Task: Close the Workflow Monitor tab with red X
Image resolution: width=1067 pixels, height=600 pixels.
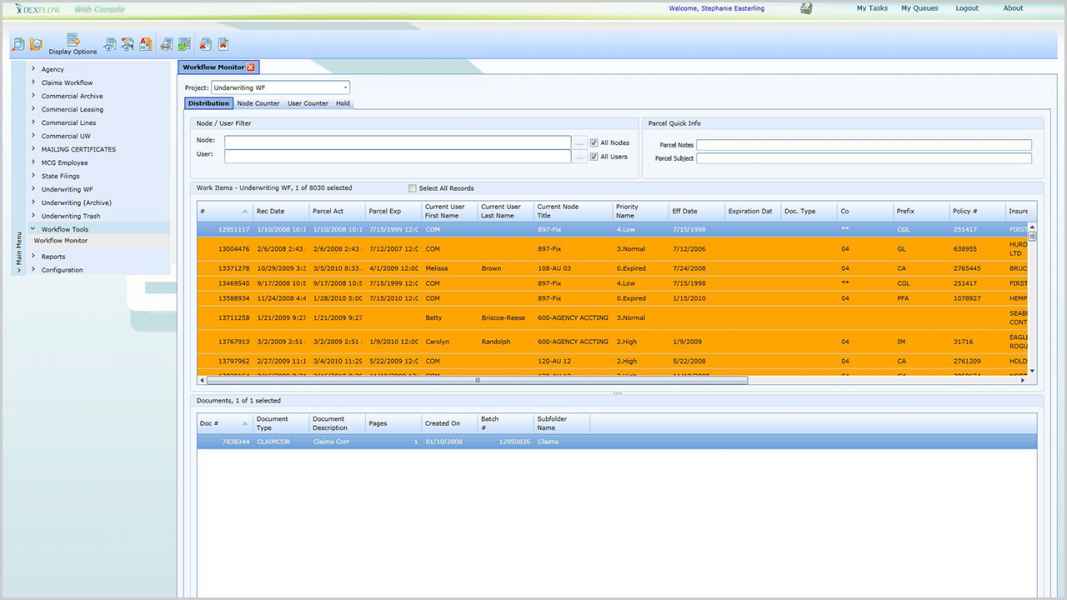Action: (x=251, y=67)
